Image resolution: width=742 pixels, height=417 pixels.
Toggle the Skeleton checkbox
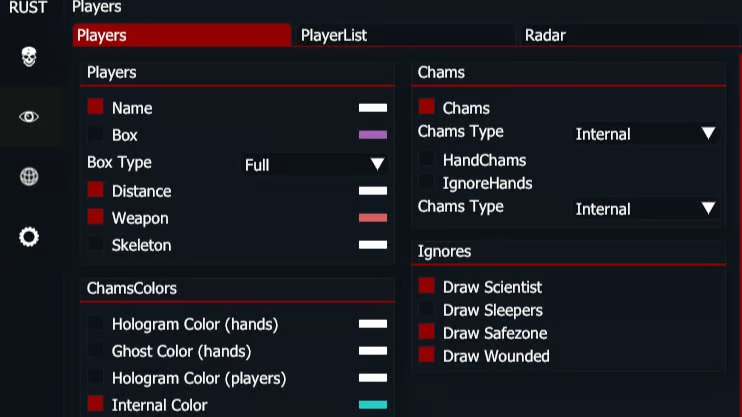(x=96, y=245)
